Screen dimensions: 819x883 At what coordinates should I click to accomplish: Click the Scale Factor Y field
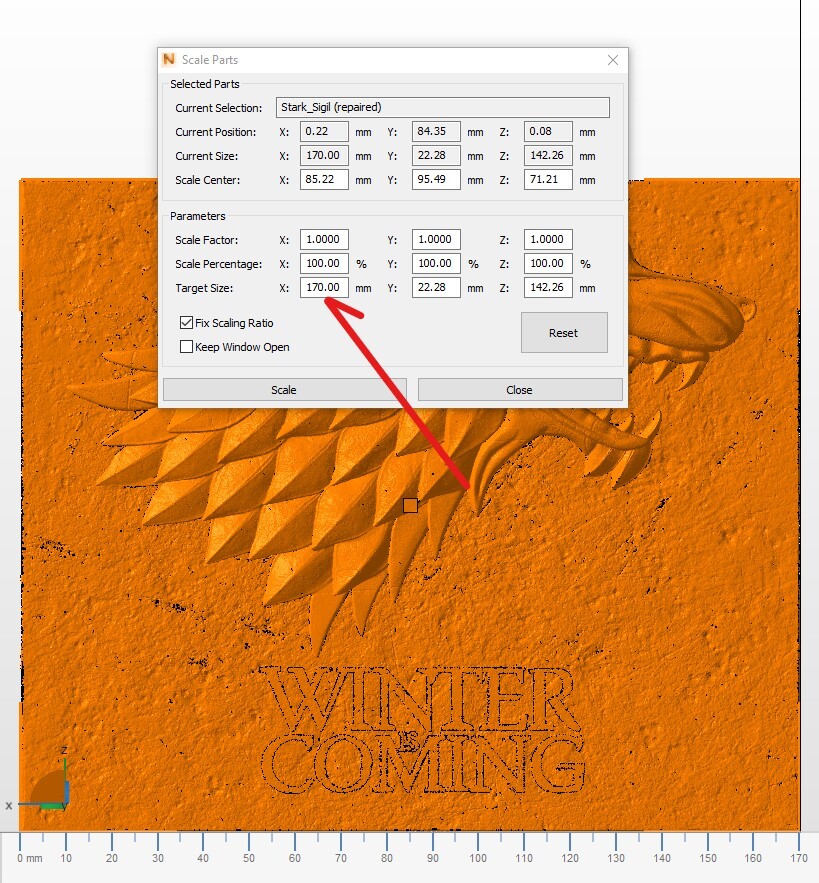coord(436,239)
